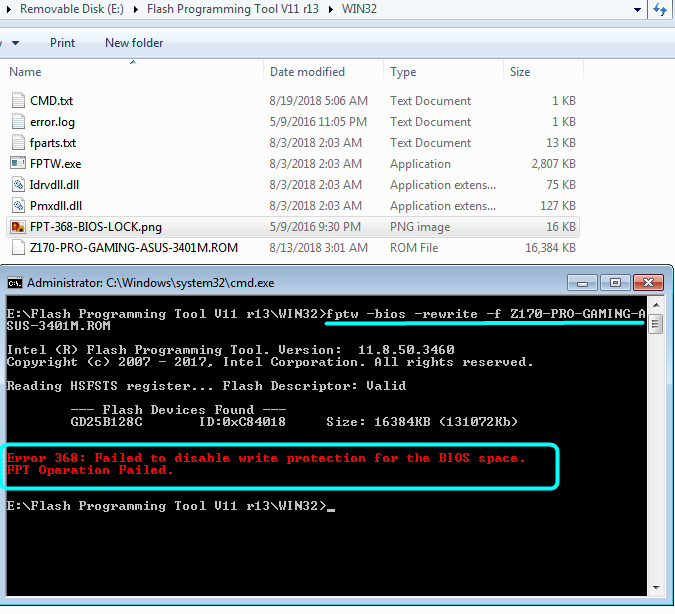Click the GD25B128C flash device line

pos(294,422)
